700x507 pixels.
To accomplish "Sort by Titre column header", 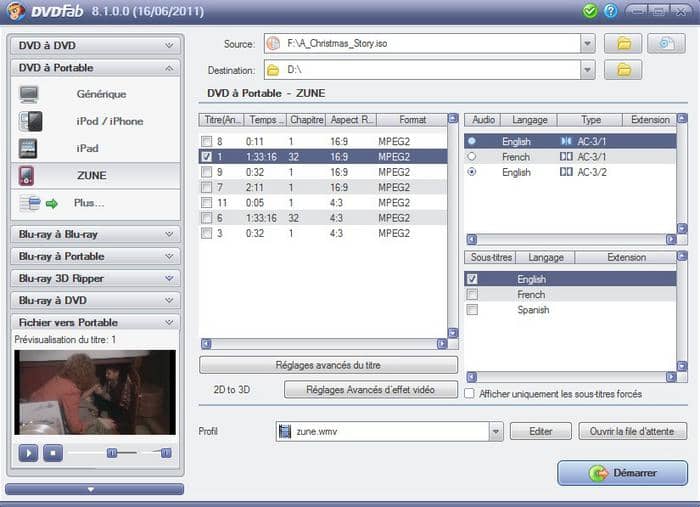I will tap(221, 120).
